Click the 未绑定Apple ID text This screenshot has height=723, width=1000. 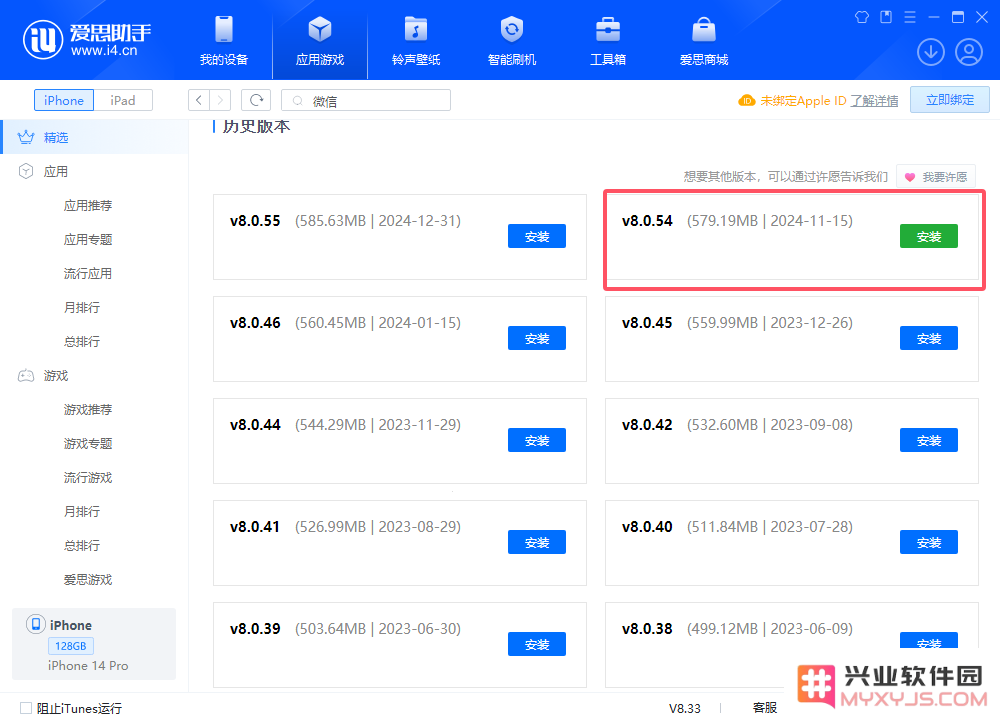[x=803, y=101]
